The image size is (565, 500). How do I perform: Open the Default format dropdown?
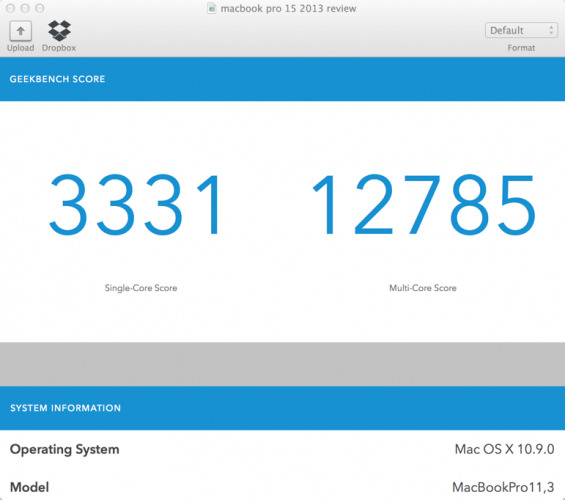[521, 30]
